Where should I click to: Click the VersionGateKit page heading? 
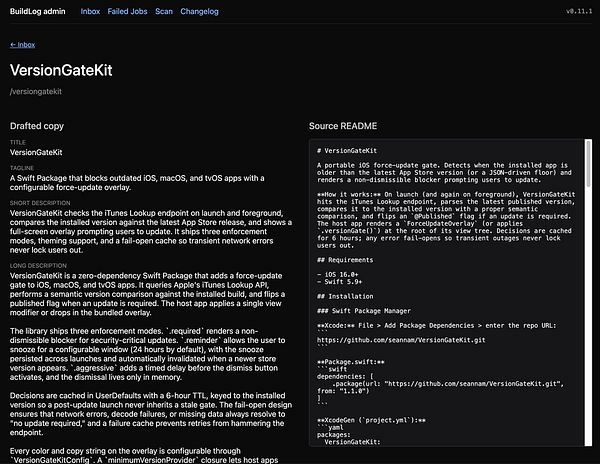pyautogui.click(x=61, y=70)
